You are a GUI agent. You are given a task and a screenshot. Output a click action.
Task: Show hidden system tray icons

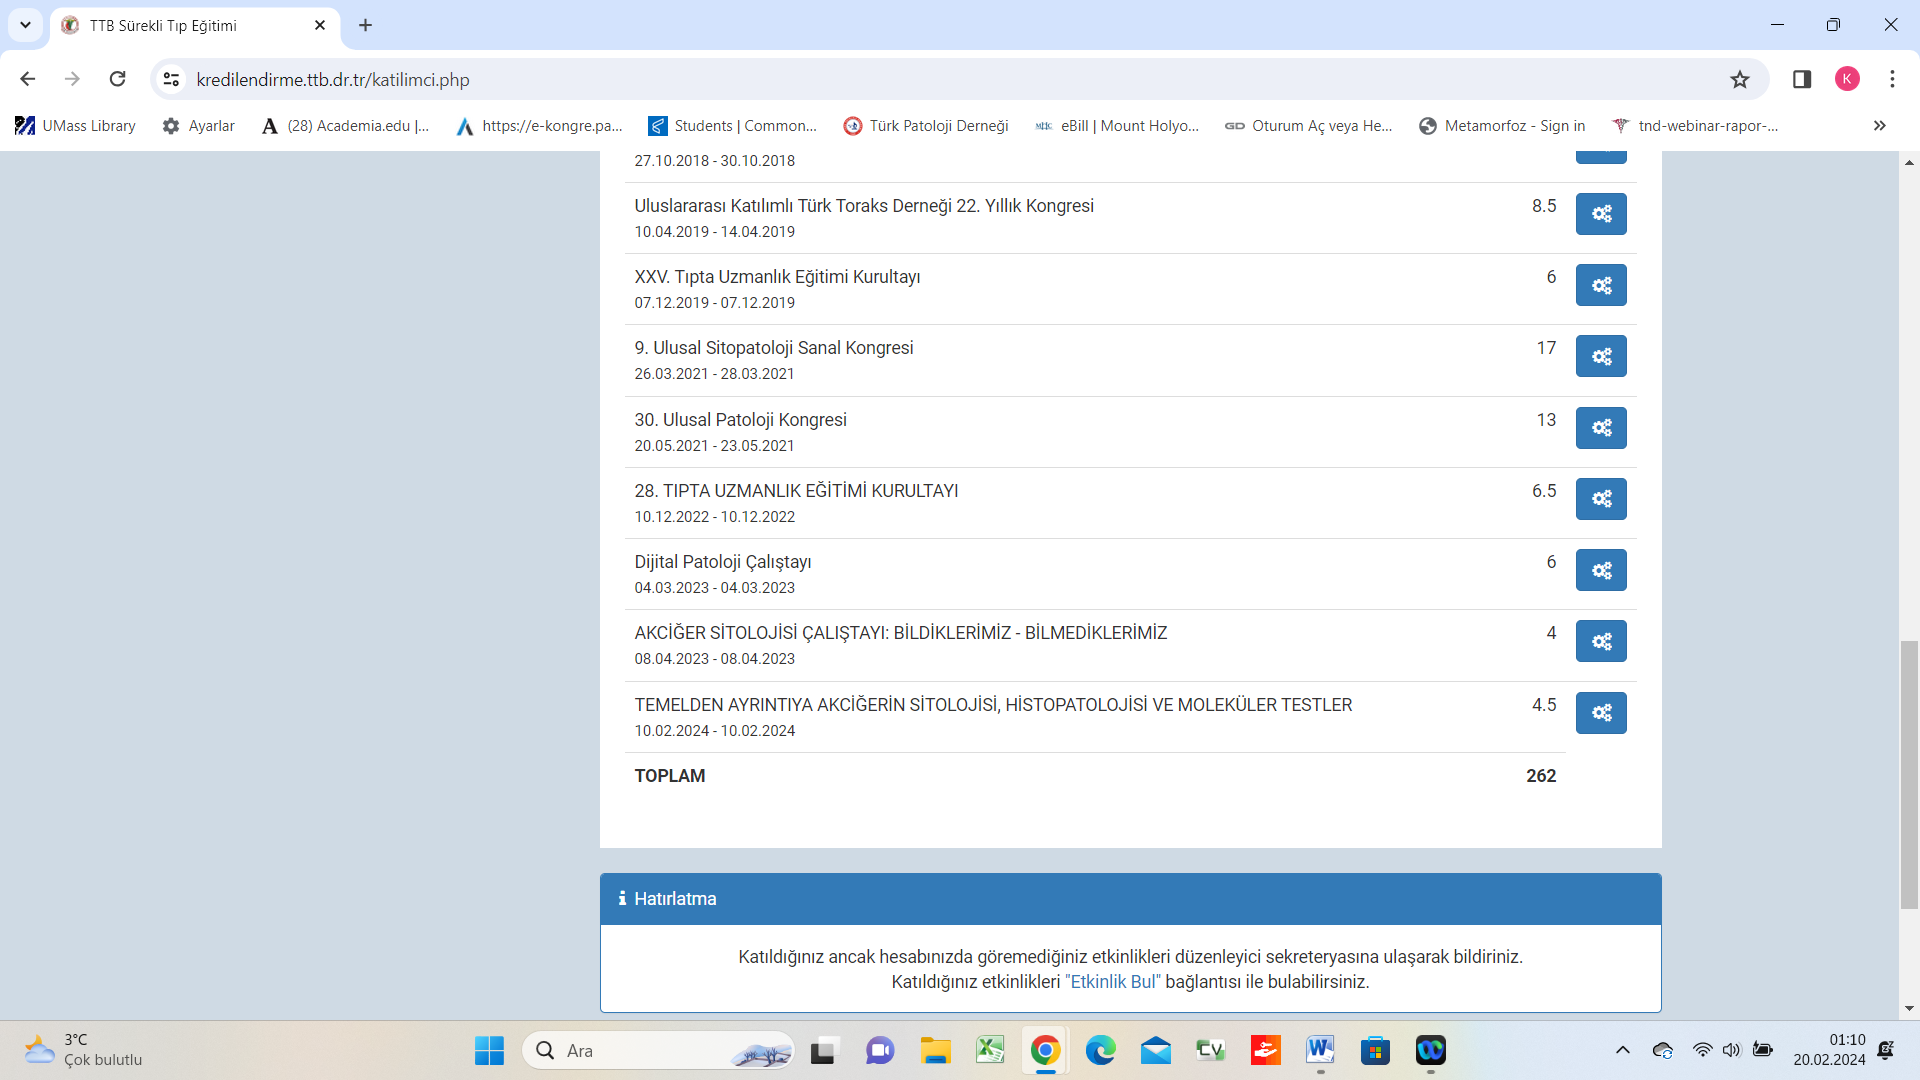pyautogui.click(x=1622, y=1050)
